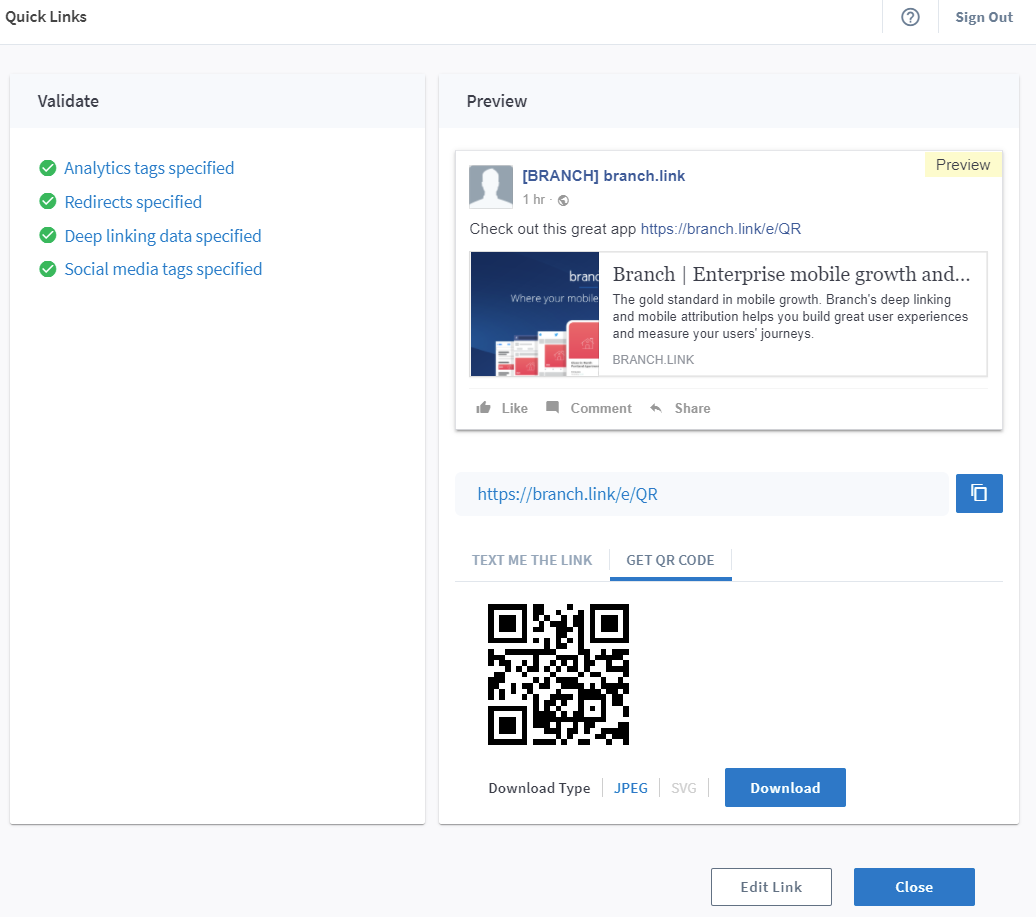
Task: Click the globe privacy icon next to 1 hr
Action: pyautogui.click(x=563, y=200)
